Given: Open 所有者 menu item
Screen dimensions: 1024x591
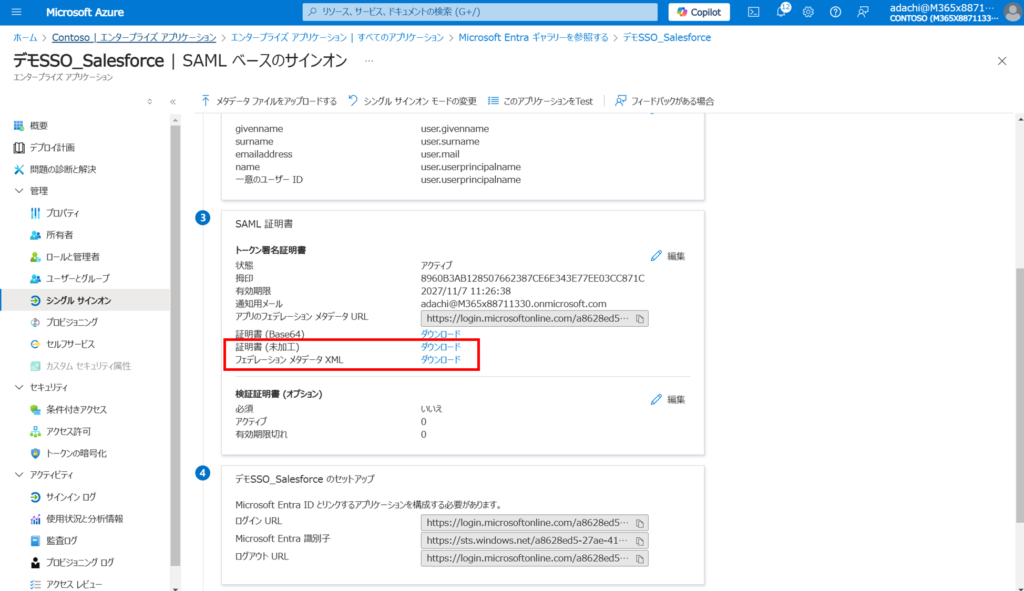Looking at the screenshot, I should click(x=59, y=234).
